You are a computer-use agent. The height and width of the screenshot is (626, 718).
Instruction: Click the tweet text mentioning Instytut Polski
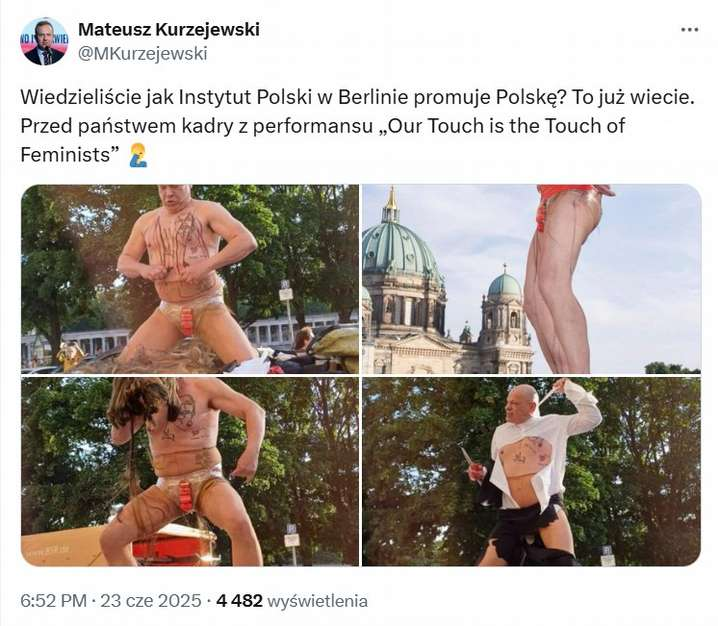coord(357,97)
